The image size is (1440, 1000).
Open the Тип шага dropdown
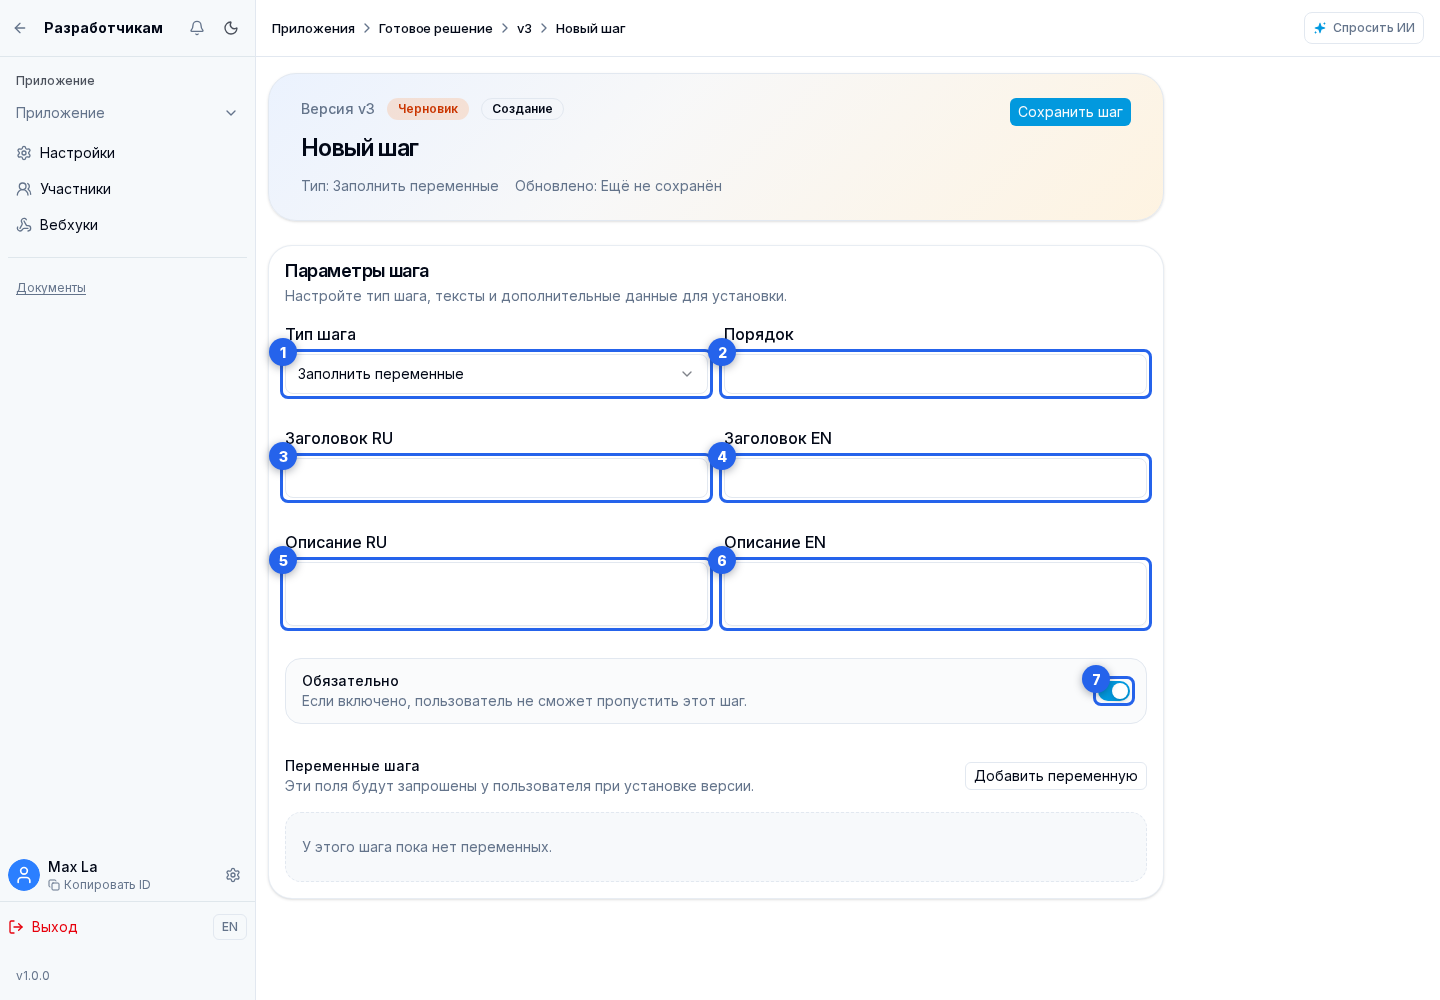[496, 374]
